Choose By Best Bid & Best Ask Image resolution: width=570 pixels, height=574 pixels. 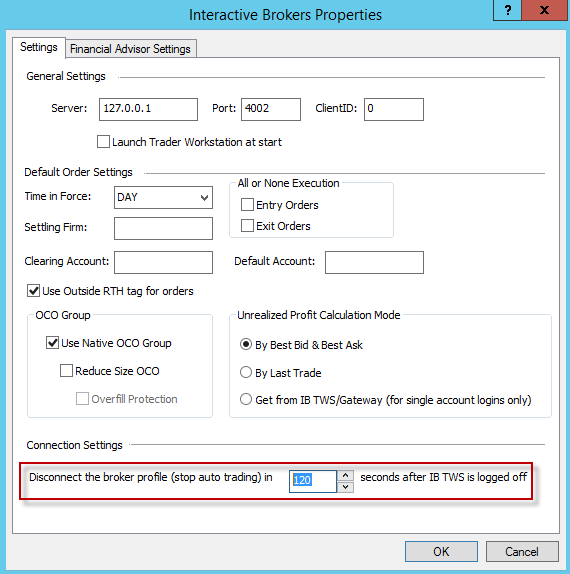click(246, 344)
